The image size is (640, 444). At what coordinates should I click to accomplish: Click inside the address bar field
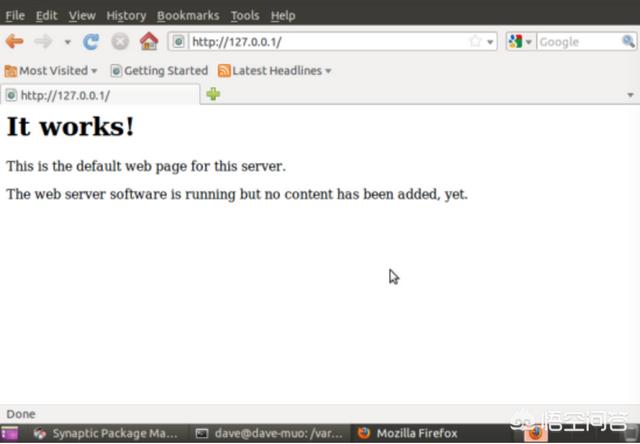click(x=320, y=42)
